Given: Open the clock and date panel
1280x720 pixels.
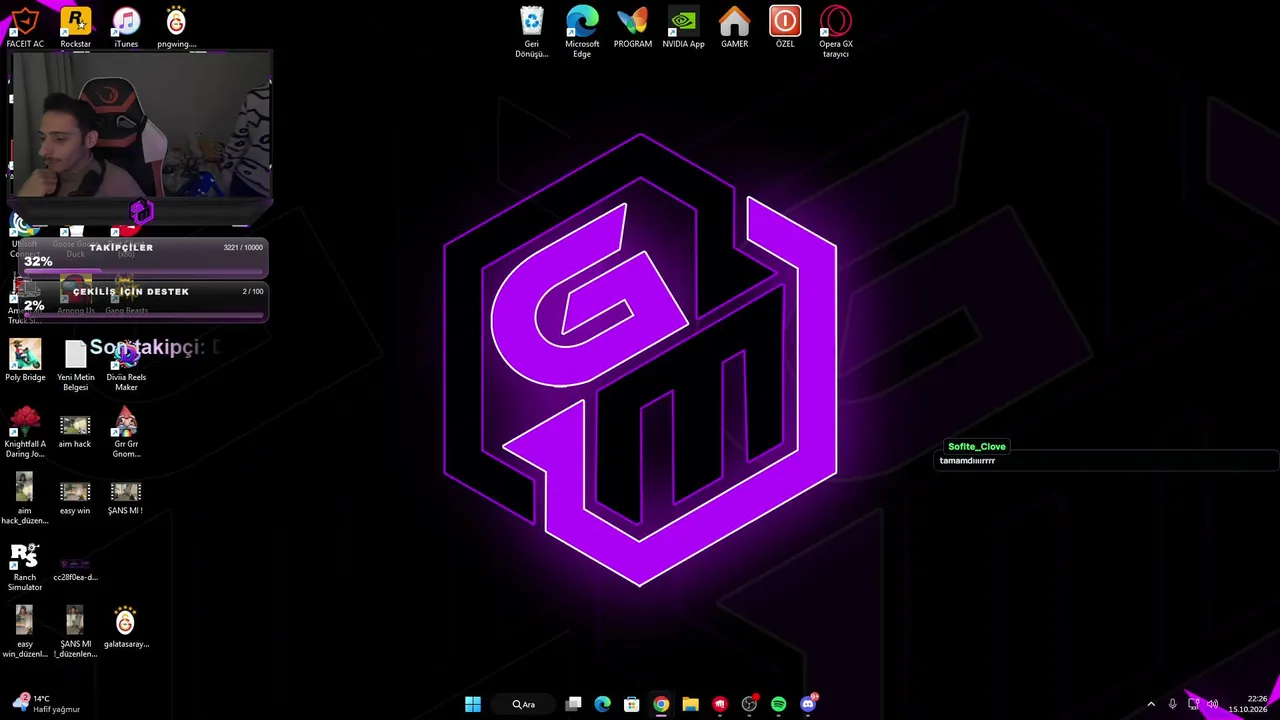Looking at the screenshot, I should coord(1250,704).
